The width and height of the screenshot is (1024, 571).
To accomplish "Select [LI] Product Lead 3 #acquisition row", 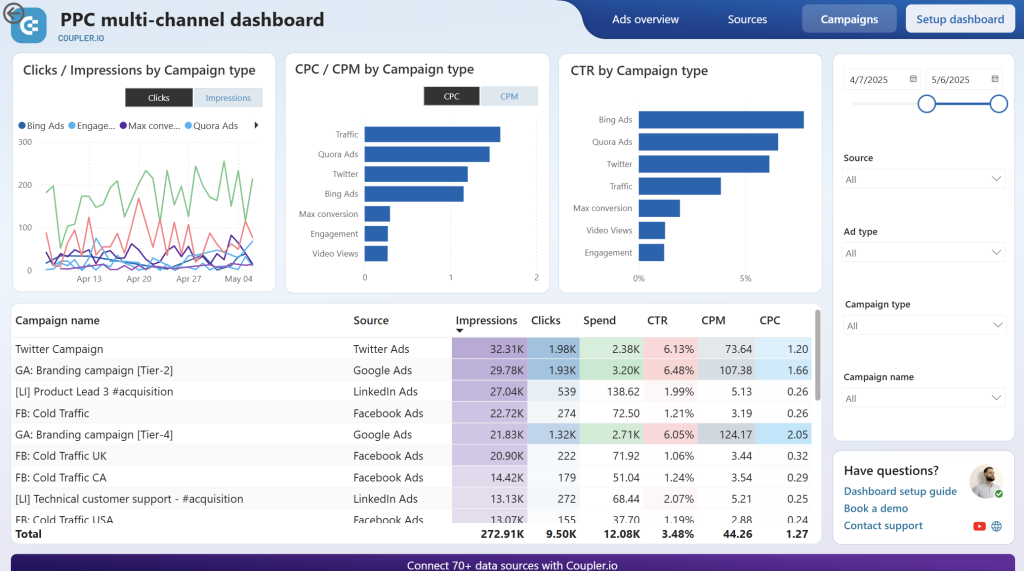I will (x=413, y=391).
